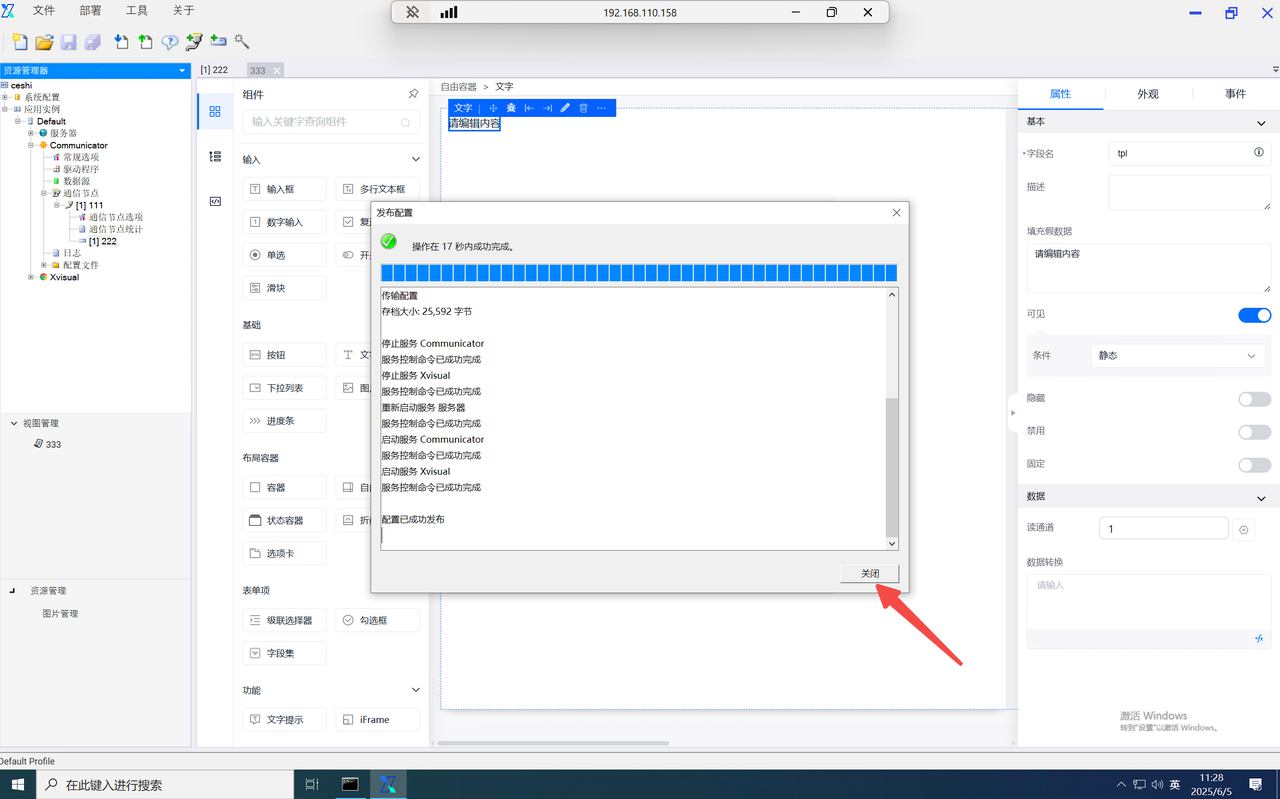Click the add device toolbar icon

[x=218, y=42]
